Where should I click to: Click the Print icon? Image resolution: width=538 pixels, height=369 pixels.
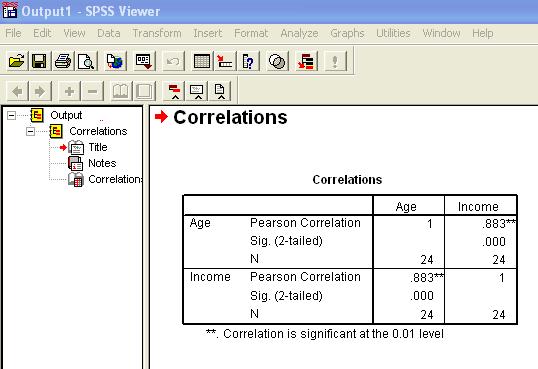click(63, 61)
